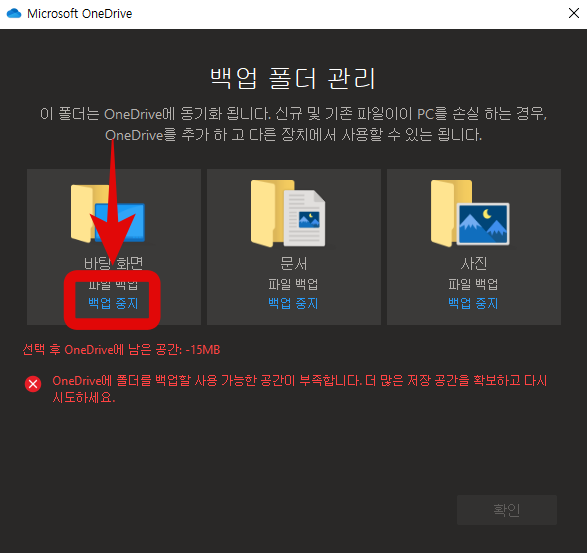Click the red error X icon

[33, 384]
